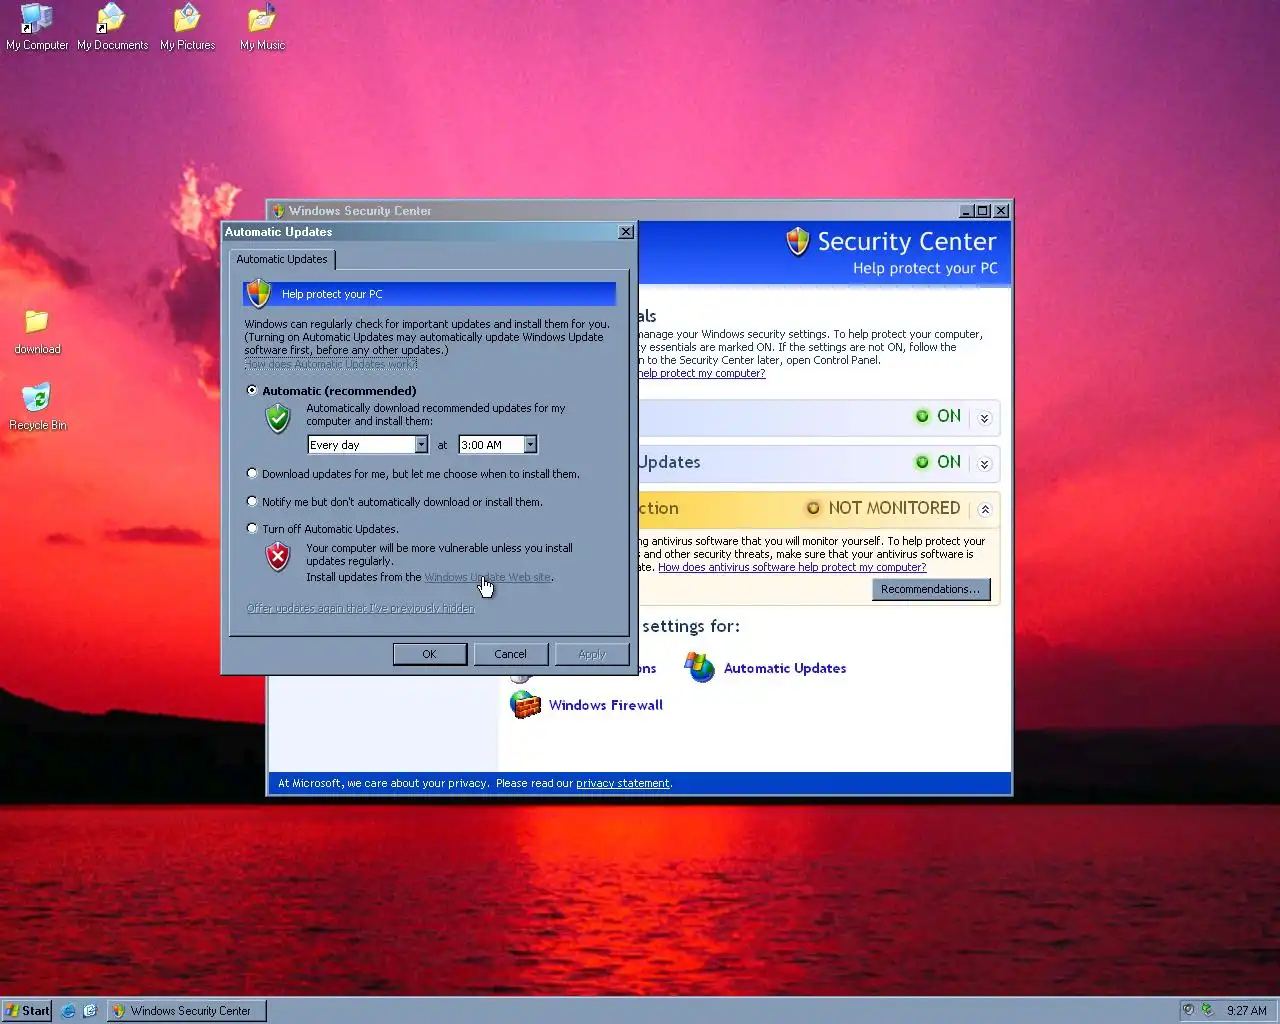1280x1024 pixels.
Task: Expand the Updates ON section chevron
Action: [x=984, y=464]
